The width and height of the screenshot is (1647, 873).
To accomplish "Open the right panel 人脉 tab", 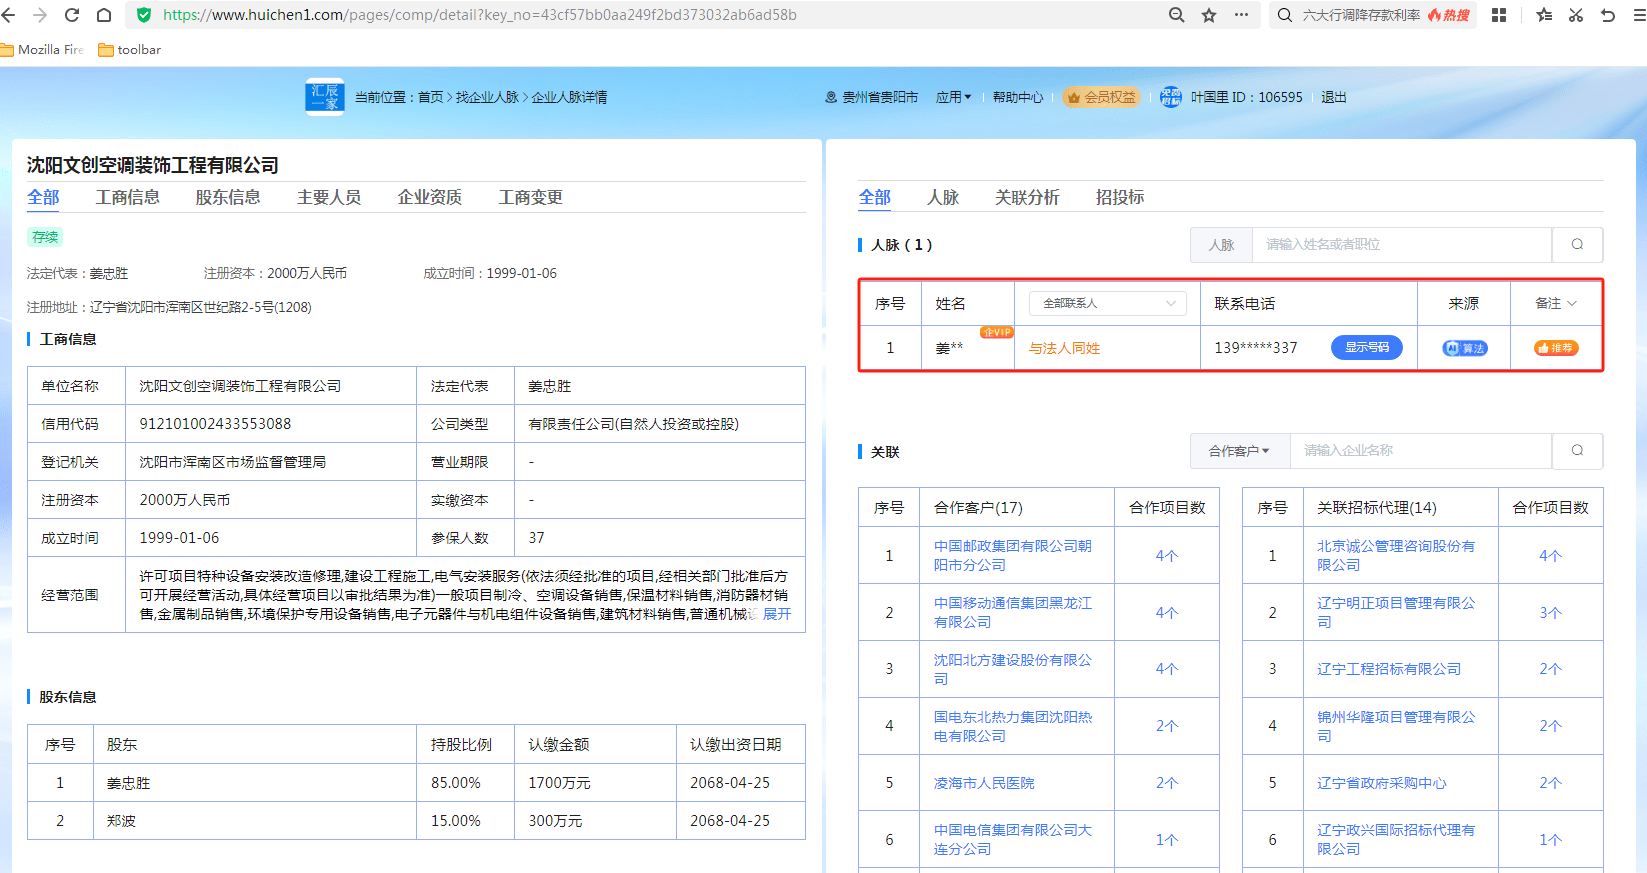I will 943,197.
